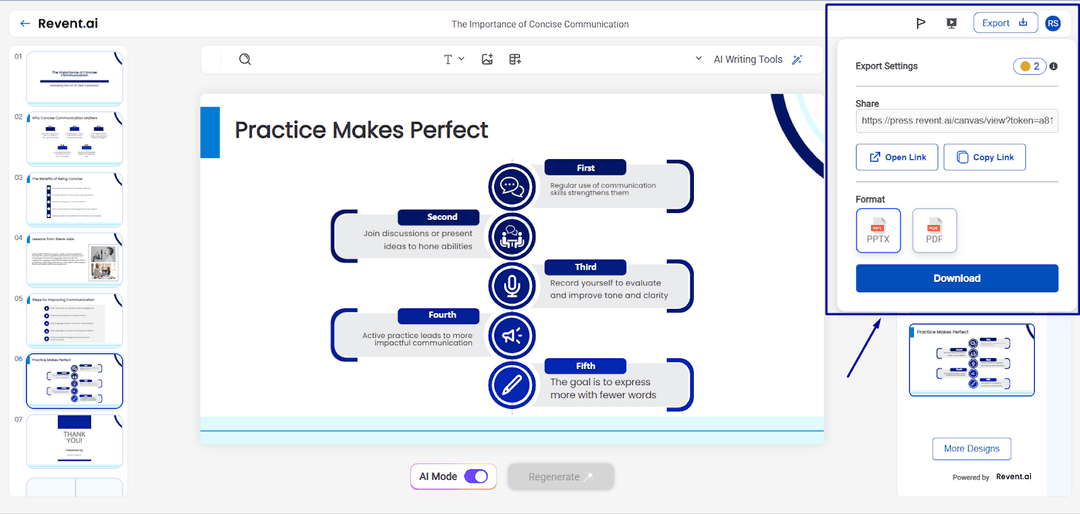Click the Open Link button
Screen dimensions: 1080x514
897,157
